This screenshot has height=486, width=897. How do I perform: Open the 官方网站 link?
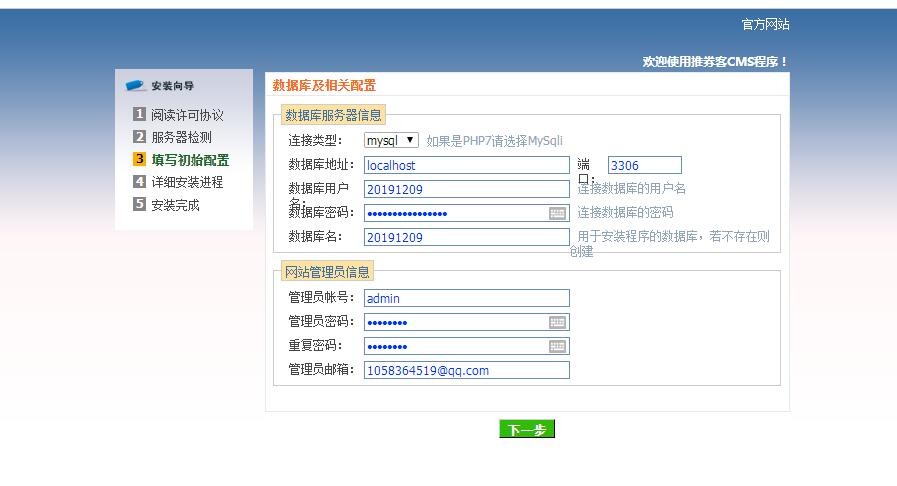pyautogui.click(x=765, y=24)
